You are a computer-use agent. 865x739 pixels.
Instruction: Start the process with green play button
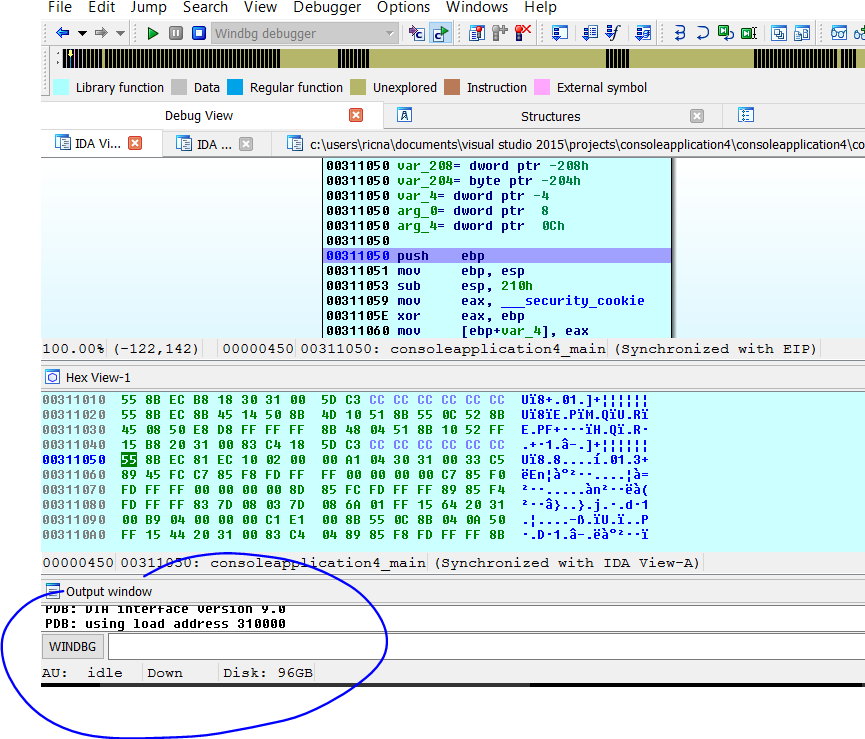(x=153, y=33)
